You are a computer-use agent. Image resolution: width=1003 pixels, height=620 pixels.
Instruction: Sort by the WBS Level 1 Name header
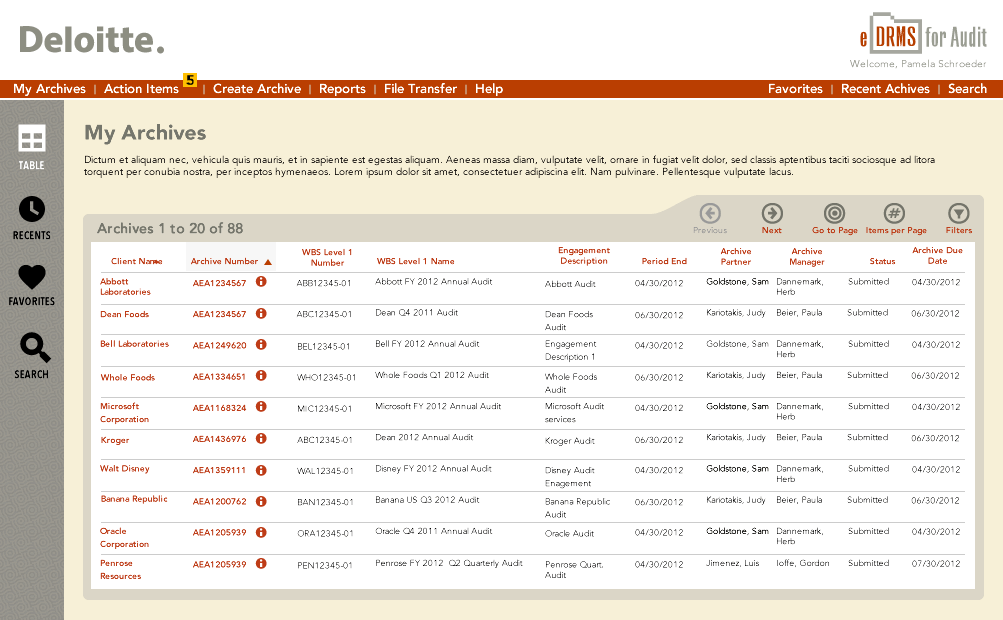click(415, 261)
